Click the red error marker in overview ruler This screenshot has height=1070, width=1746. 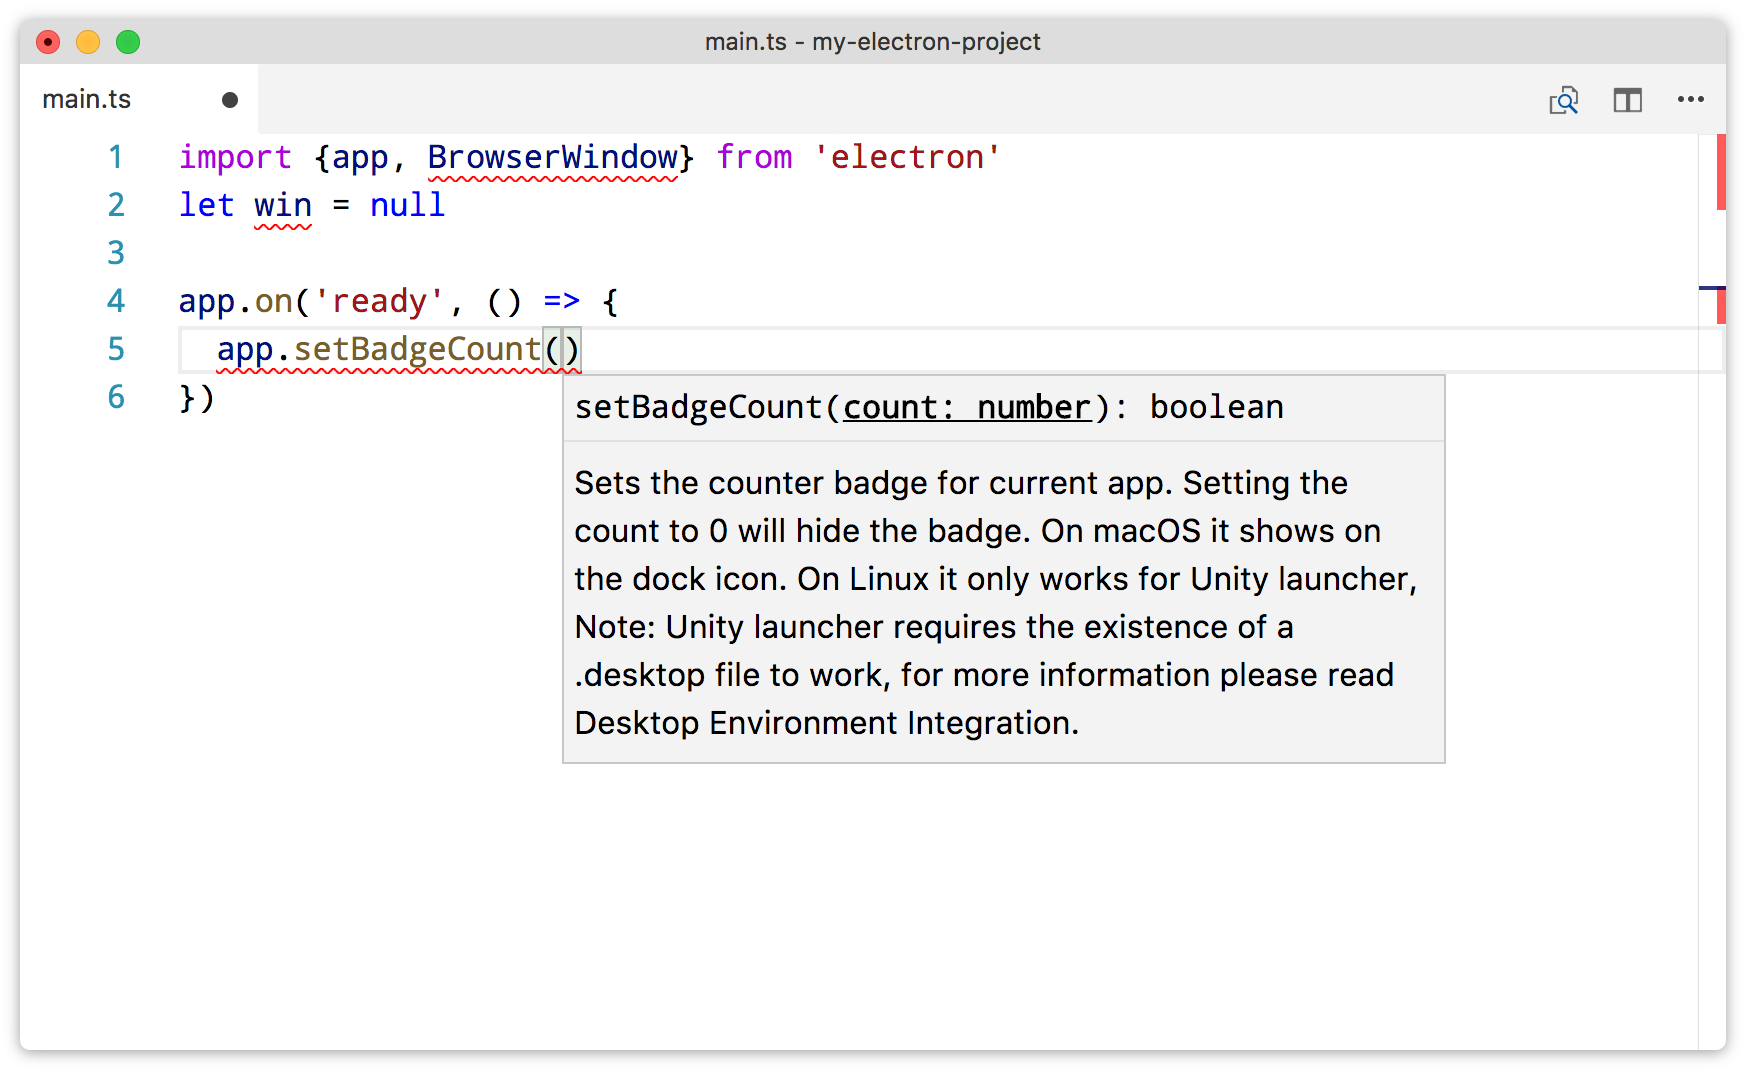(1722, 170)
